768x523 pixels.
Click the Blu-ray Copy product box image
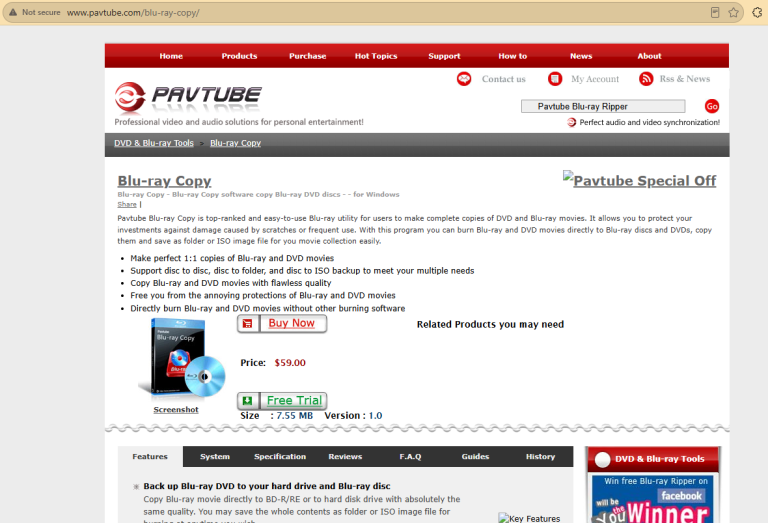click(182, 357)
